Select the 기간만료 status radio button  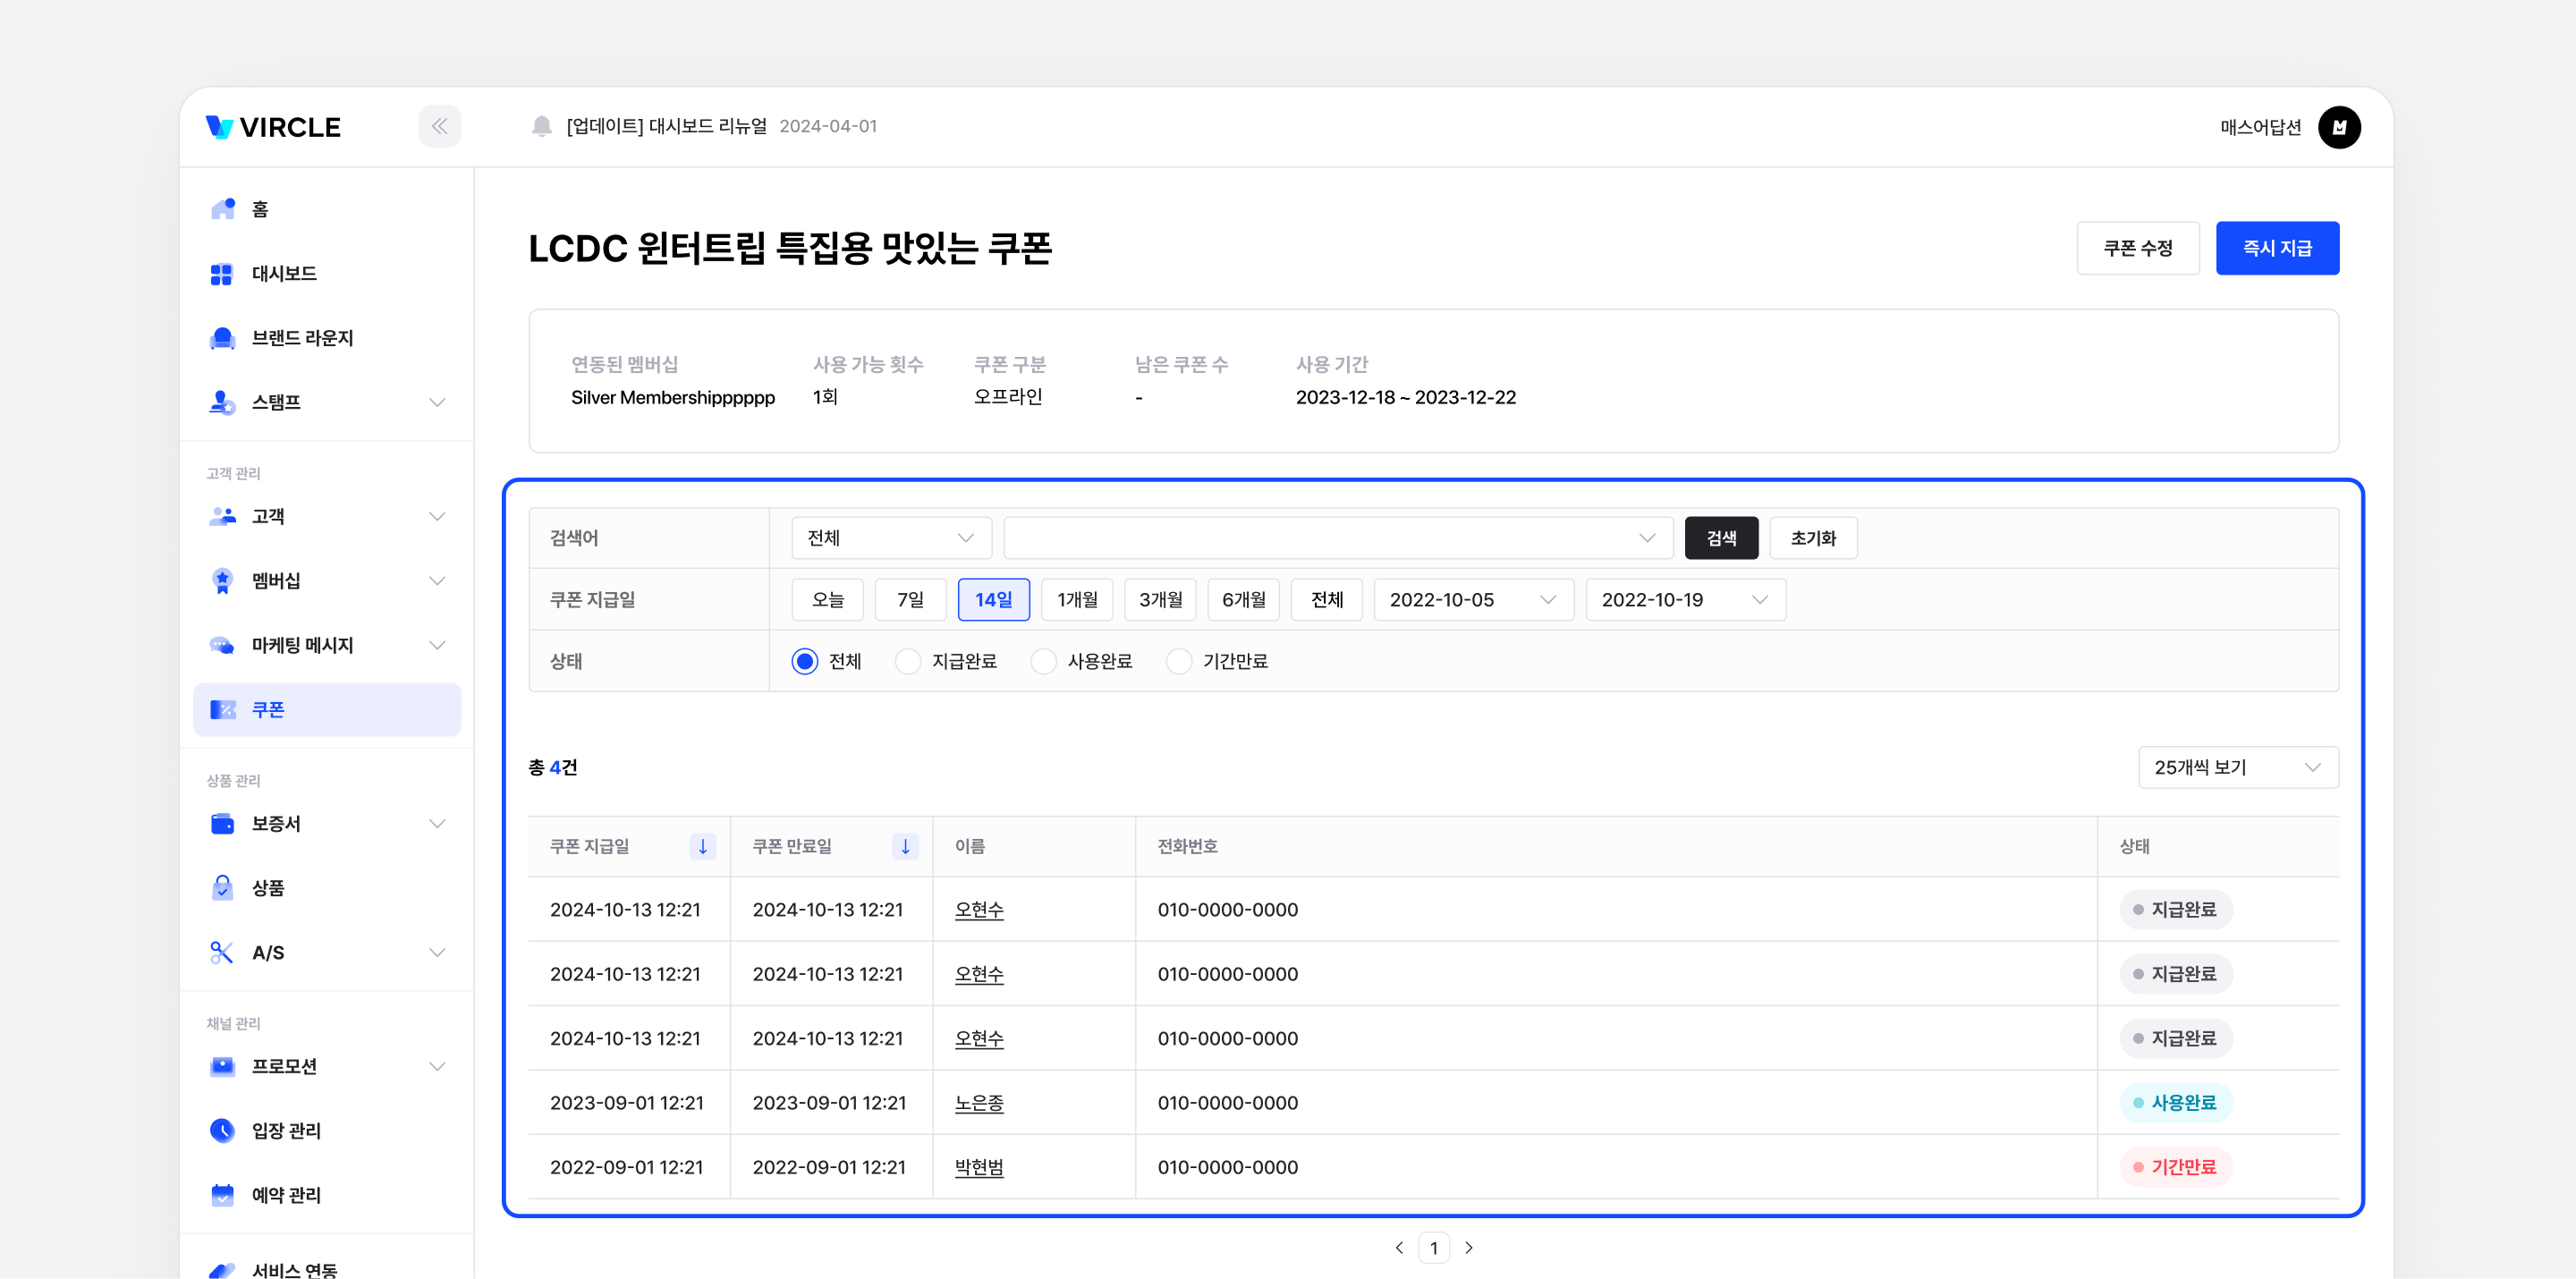[1179, 661]
